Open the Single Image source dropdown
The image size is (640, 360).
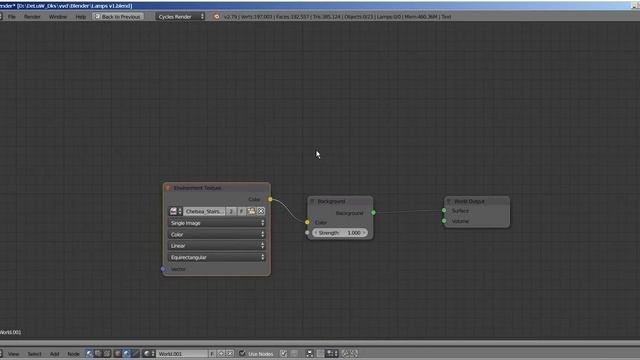pos(217,223)
